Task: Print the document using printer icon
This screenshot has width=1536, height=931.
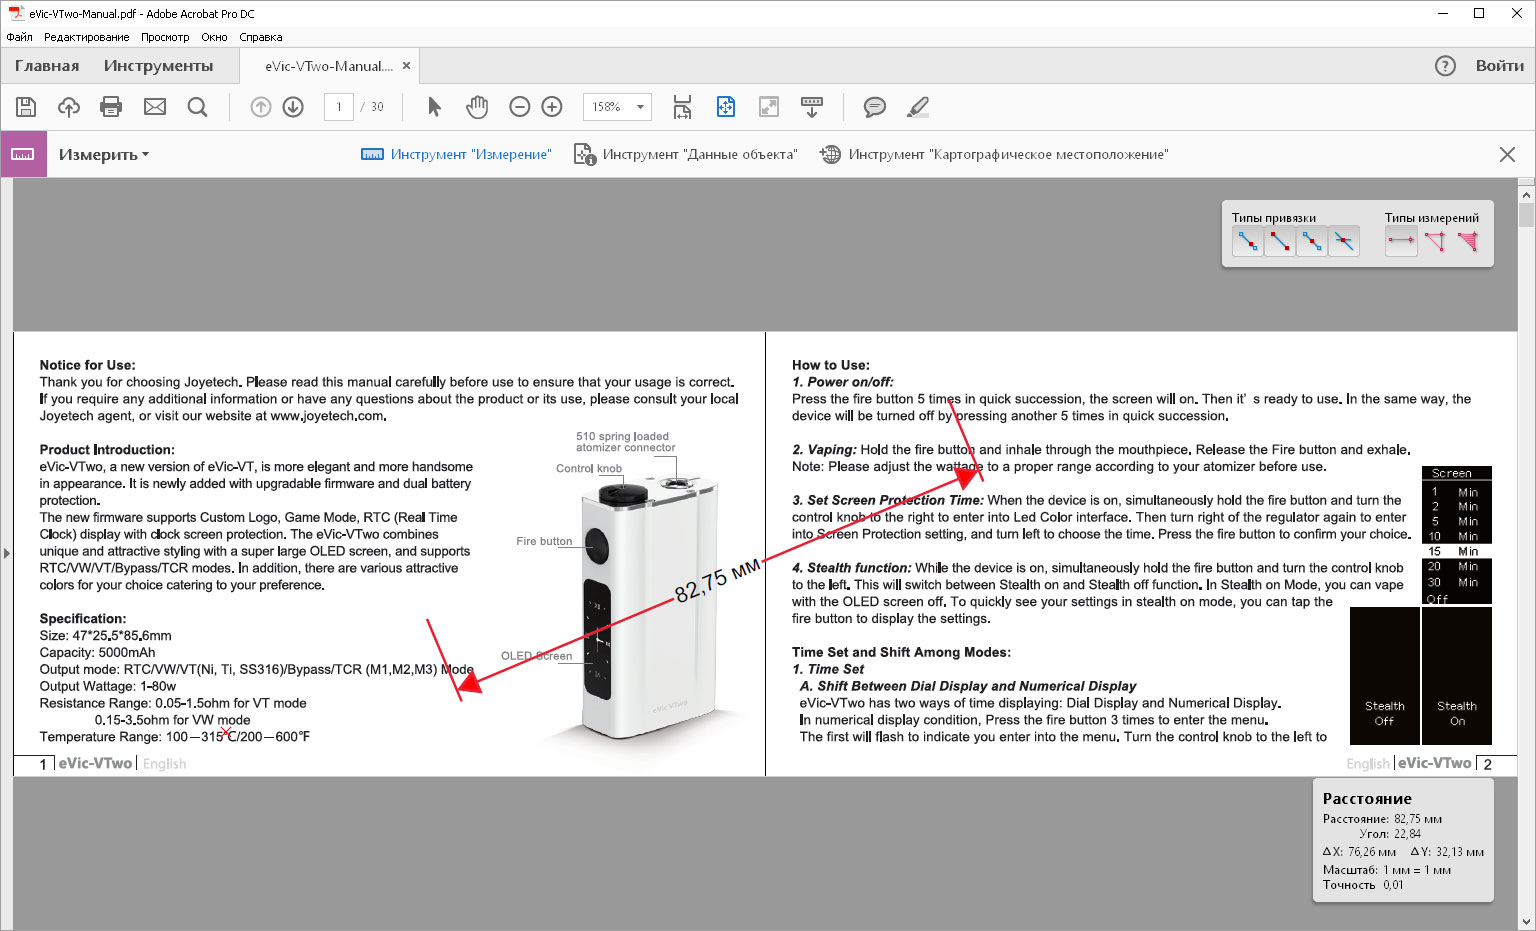Action: (111, 107)
